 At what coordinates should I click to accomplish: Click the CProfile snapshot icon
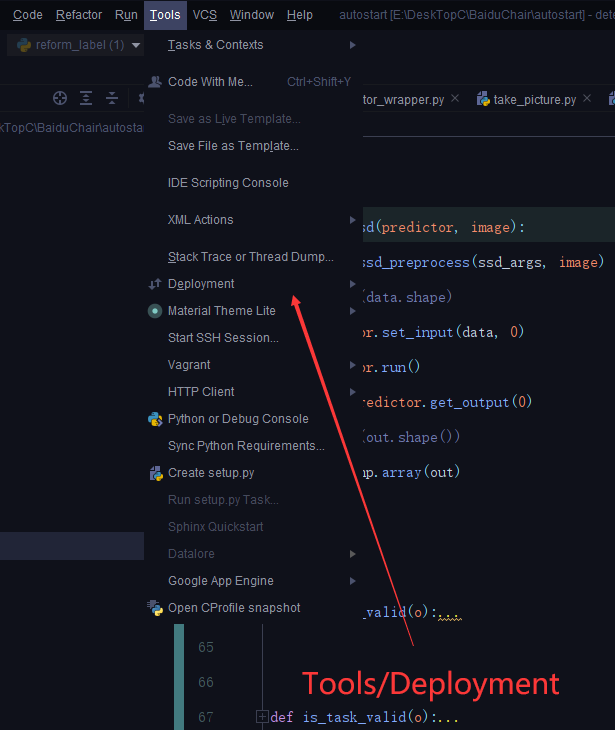point(155,608)
